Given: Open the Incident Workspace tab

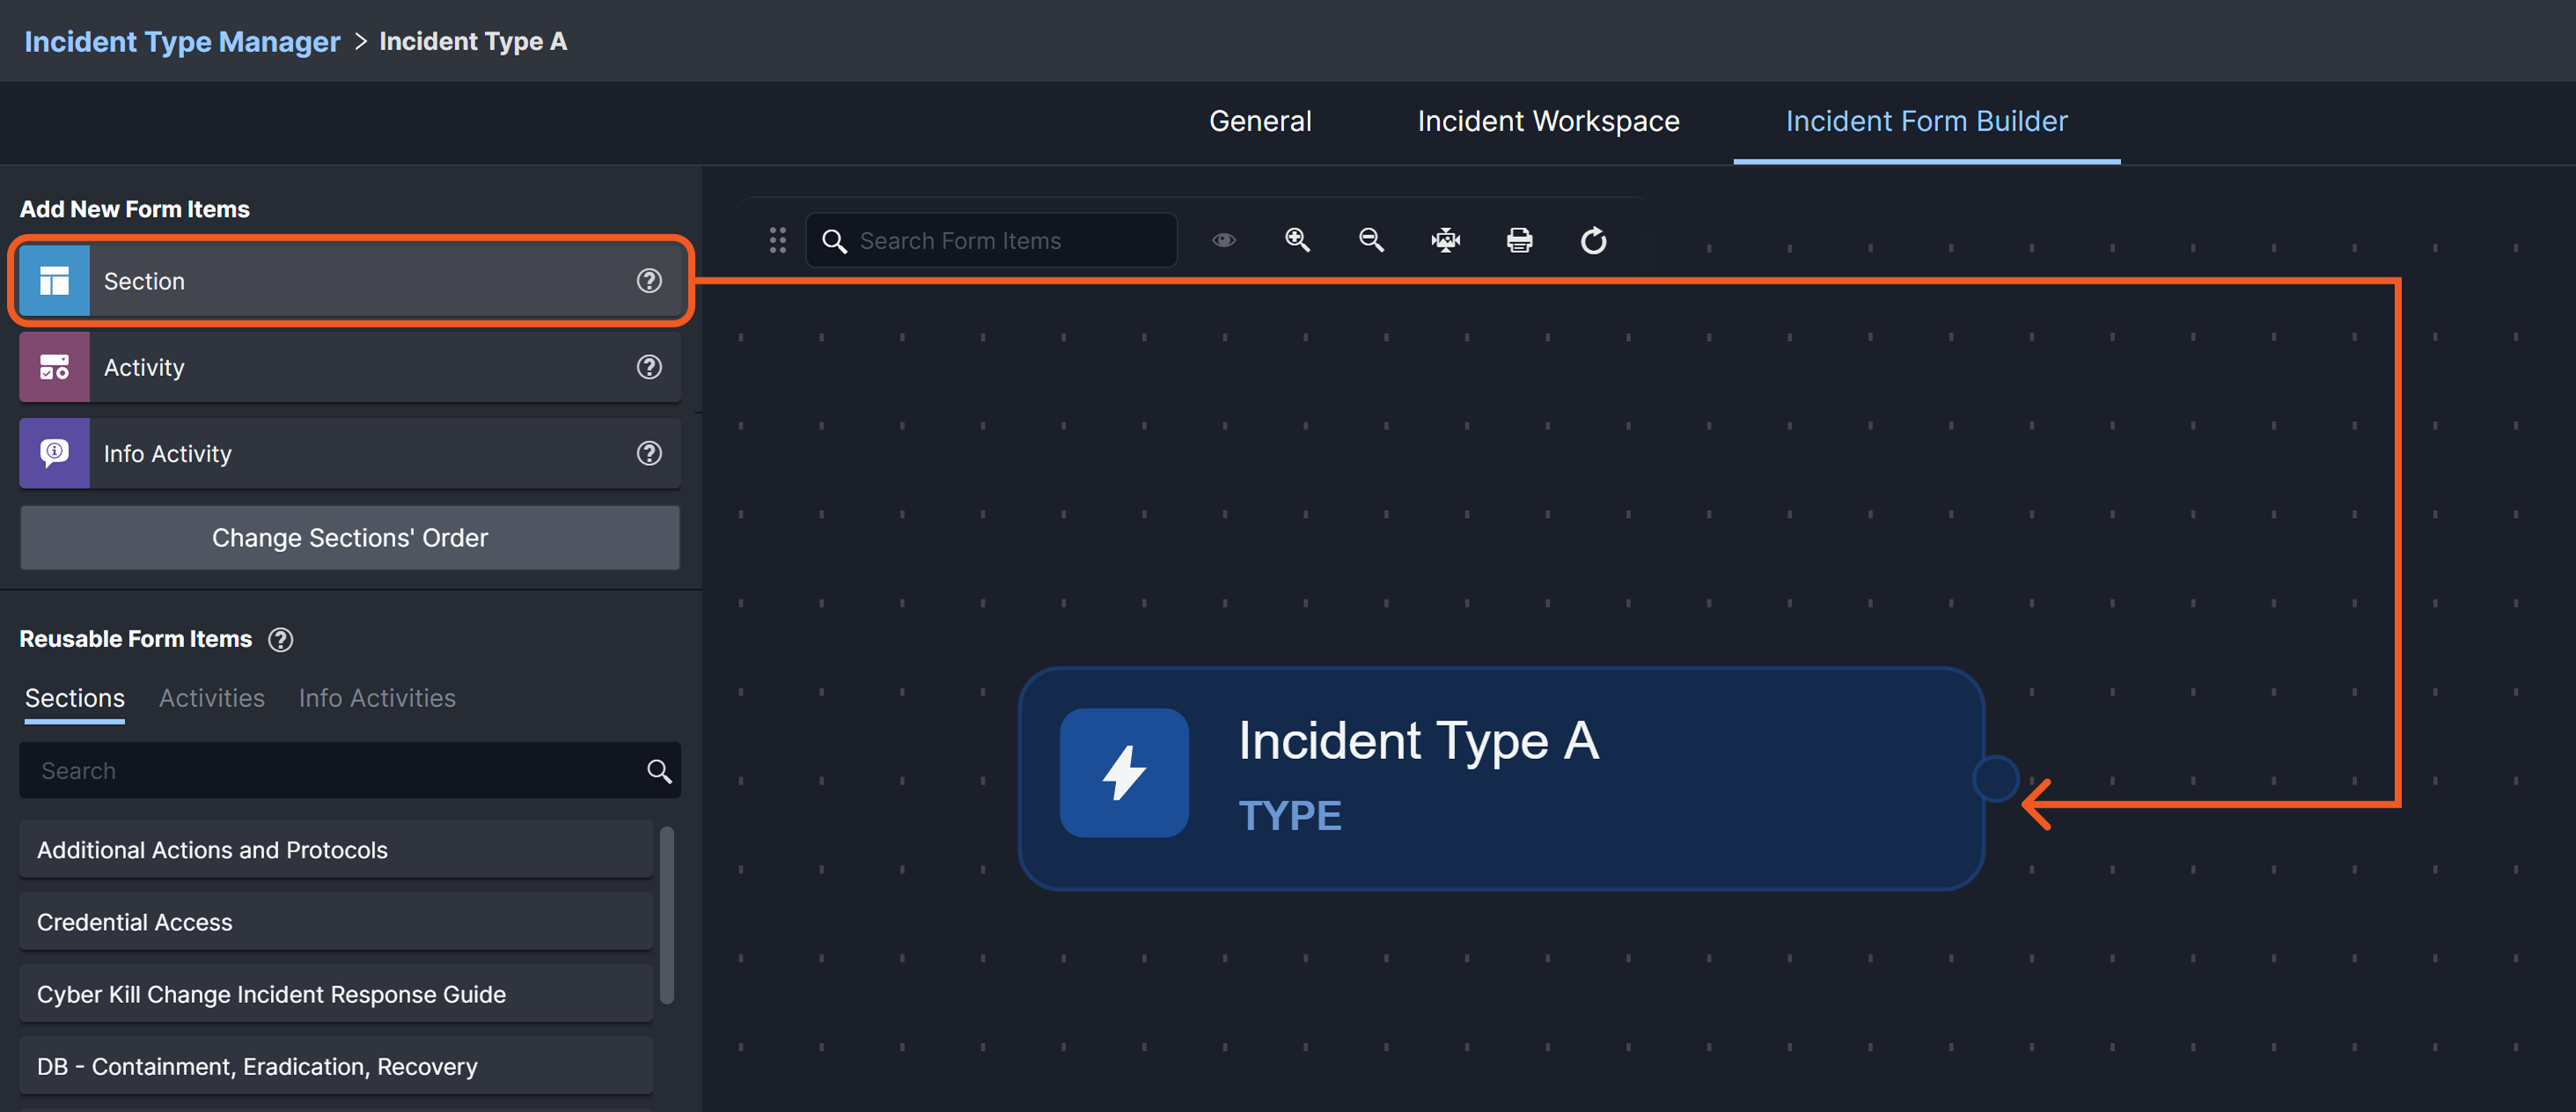Looking at the screenshot, I should 1547,122.
